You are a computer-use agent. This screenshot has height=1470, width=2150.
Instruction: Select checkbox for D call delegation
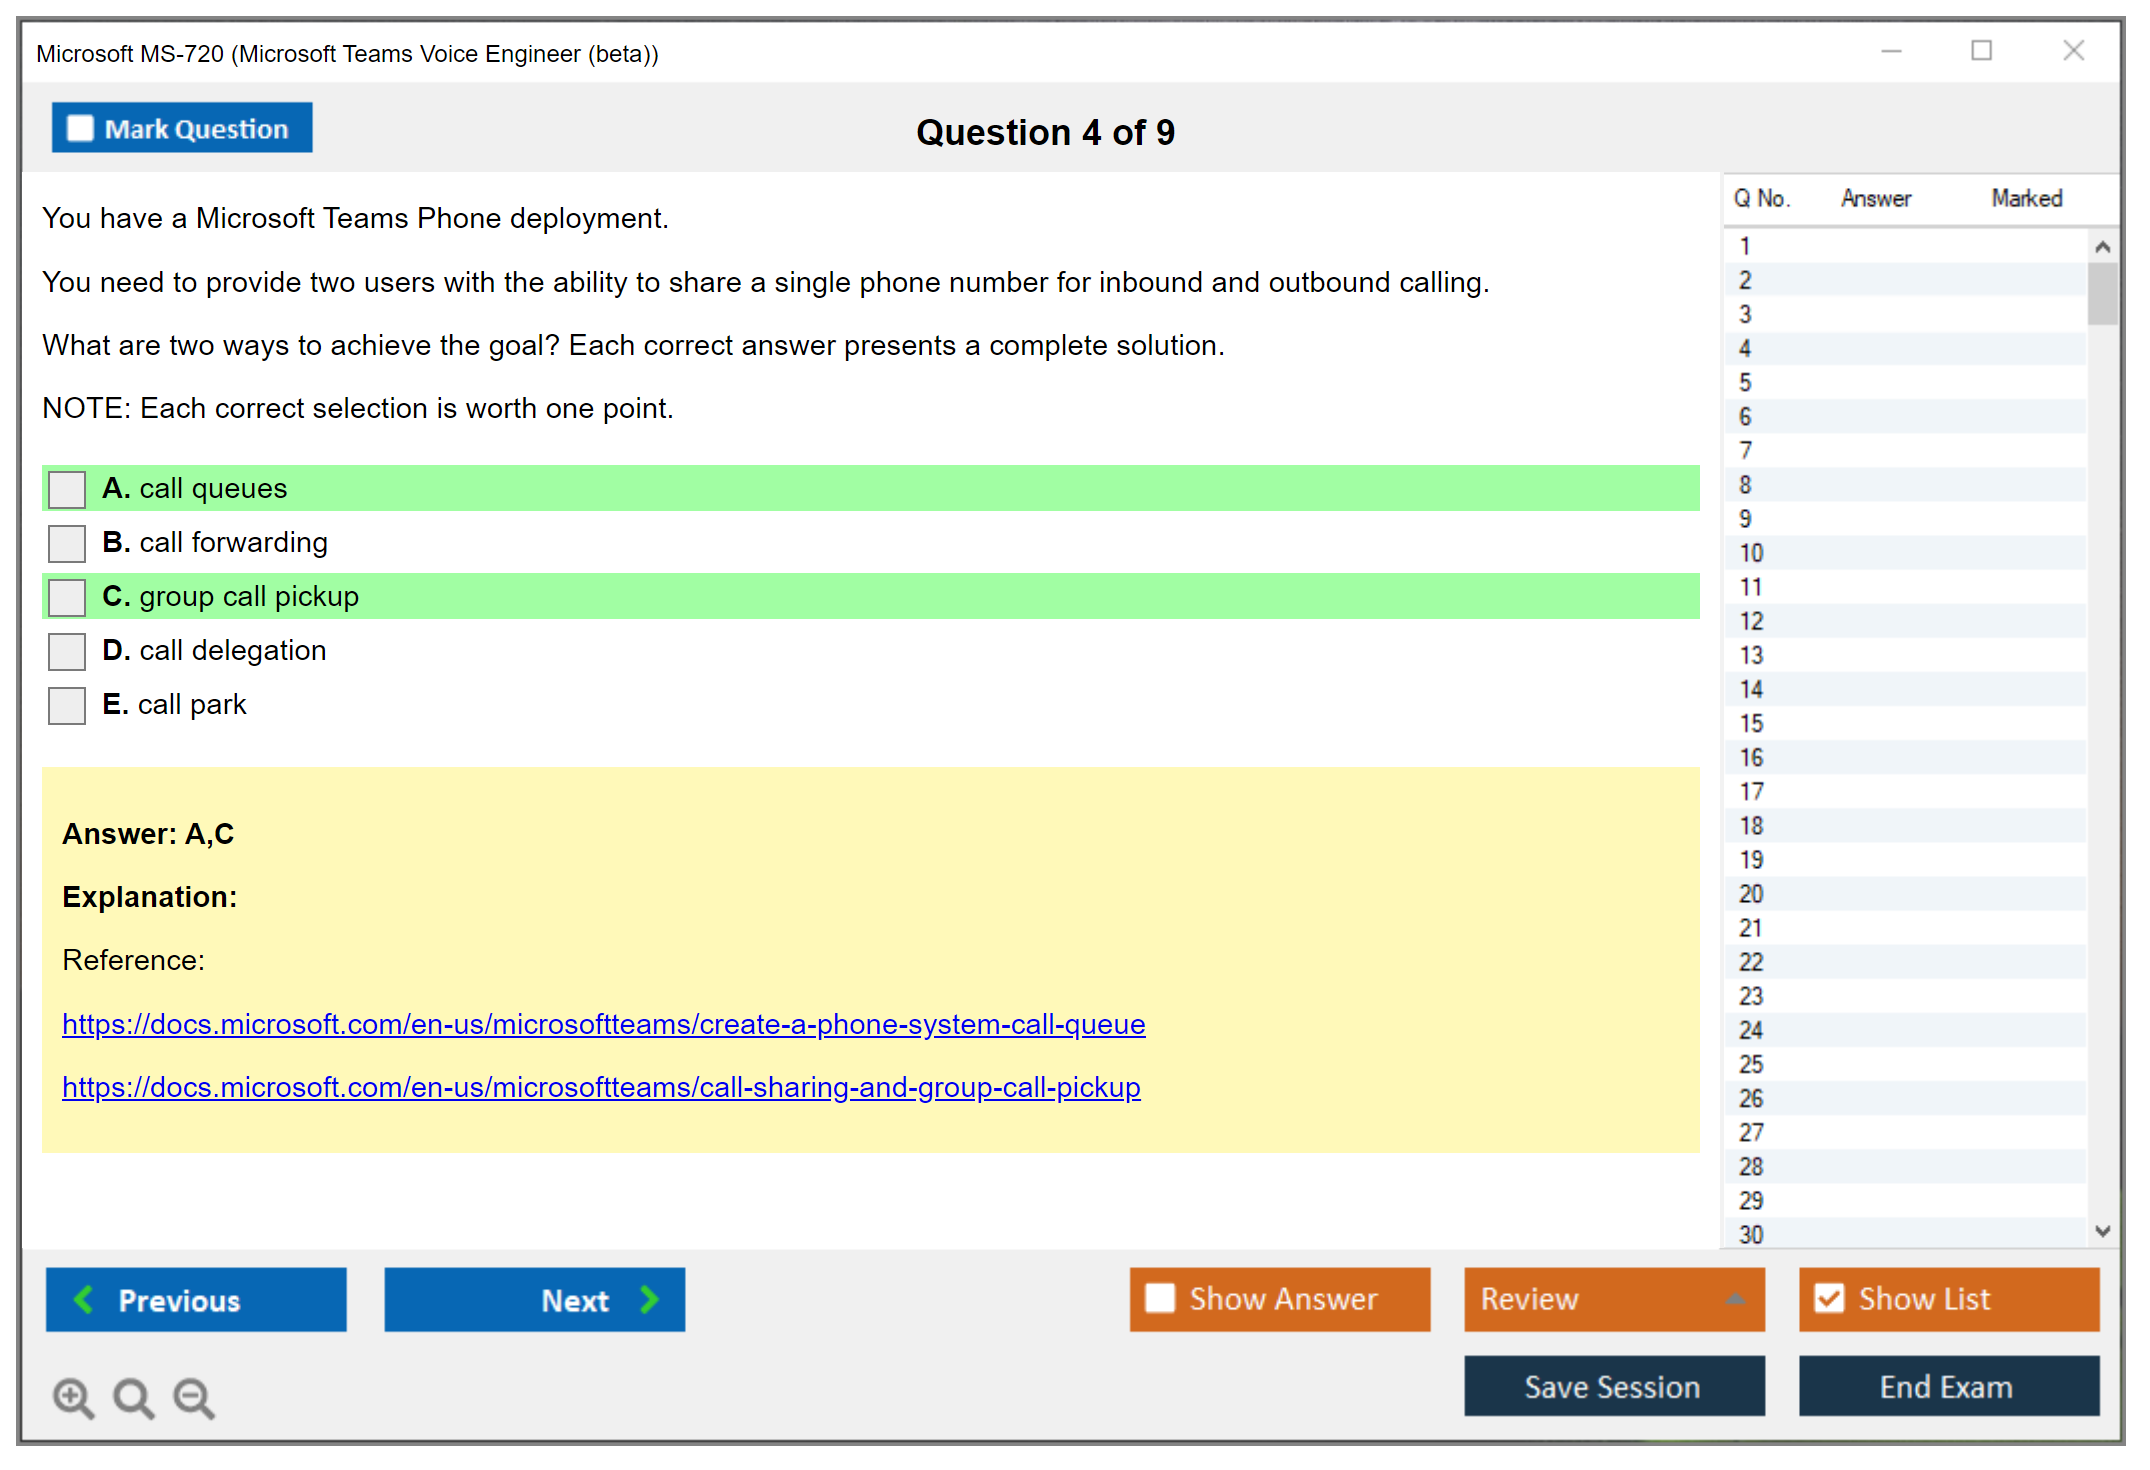coord(67,651)
